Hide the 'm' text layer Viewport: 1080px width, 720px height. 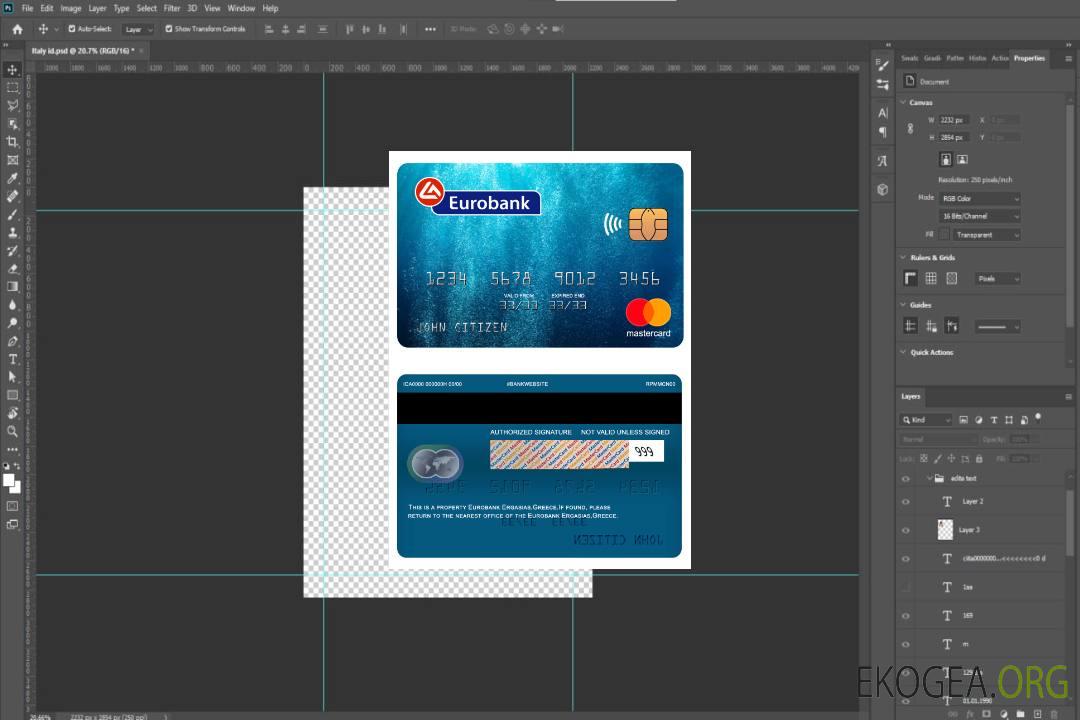click(x=906, y=645)
